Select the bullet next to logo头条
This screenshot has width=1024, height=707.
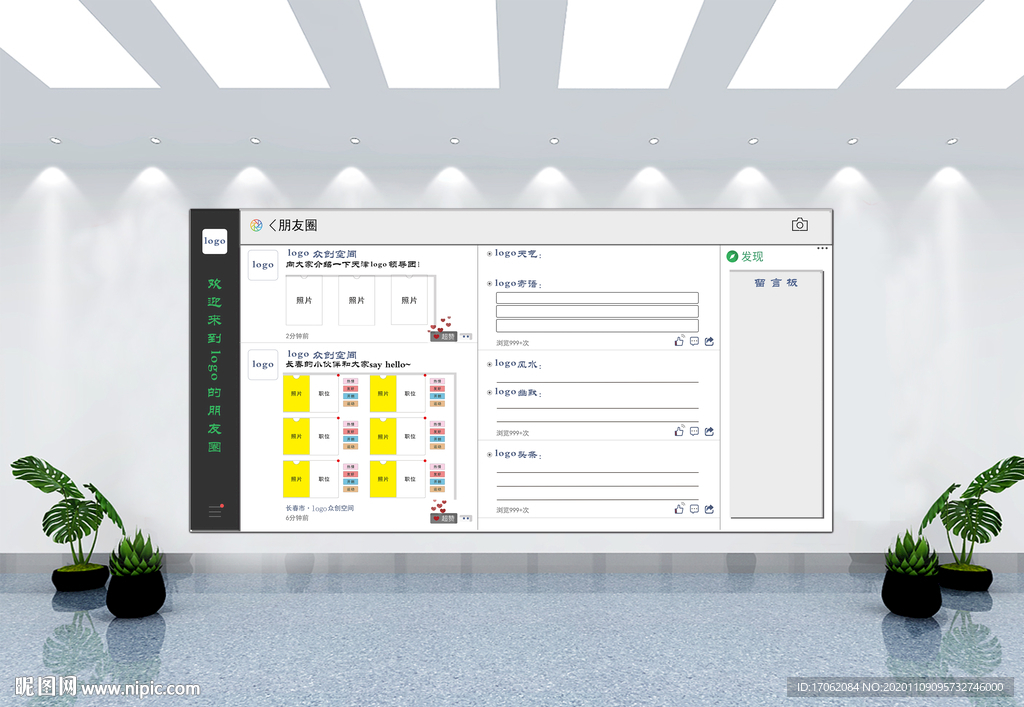click(489, 454)
